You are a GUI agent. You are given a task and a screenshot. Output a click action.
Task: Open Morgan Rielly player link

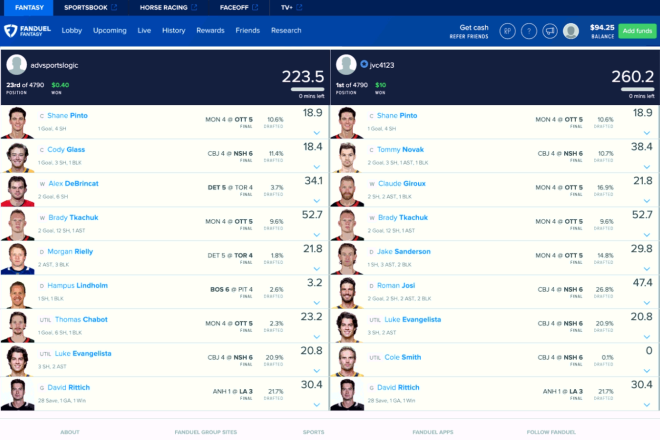(70, 251)
